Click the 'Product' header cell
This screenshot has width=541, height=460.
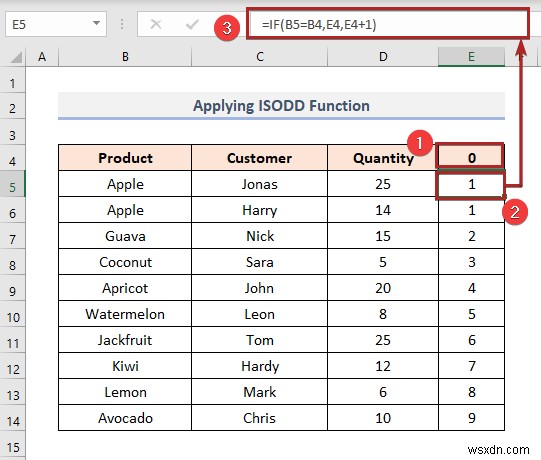tap(125, 158)
